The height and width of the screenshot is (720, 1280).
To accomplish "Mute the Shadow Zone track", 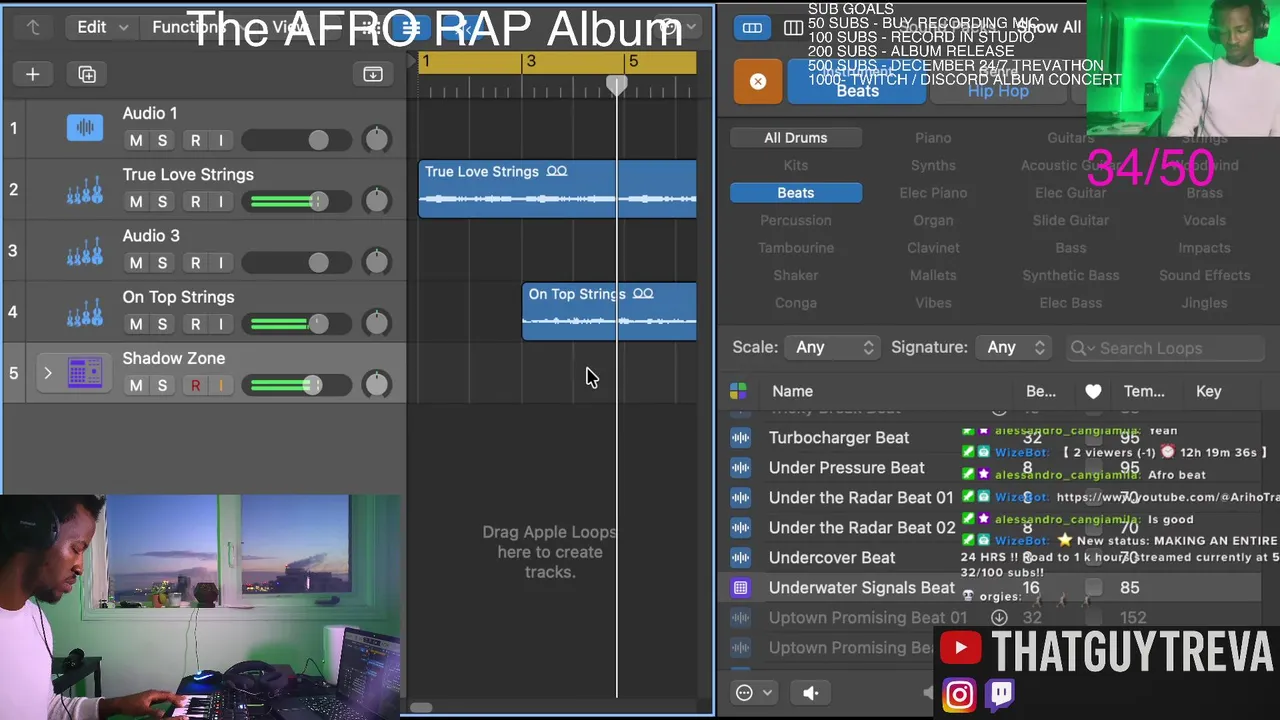I will [136, 385].
